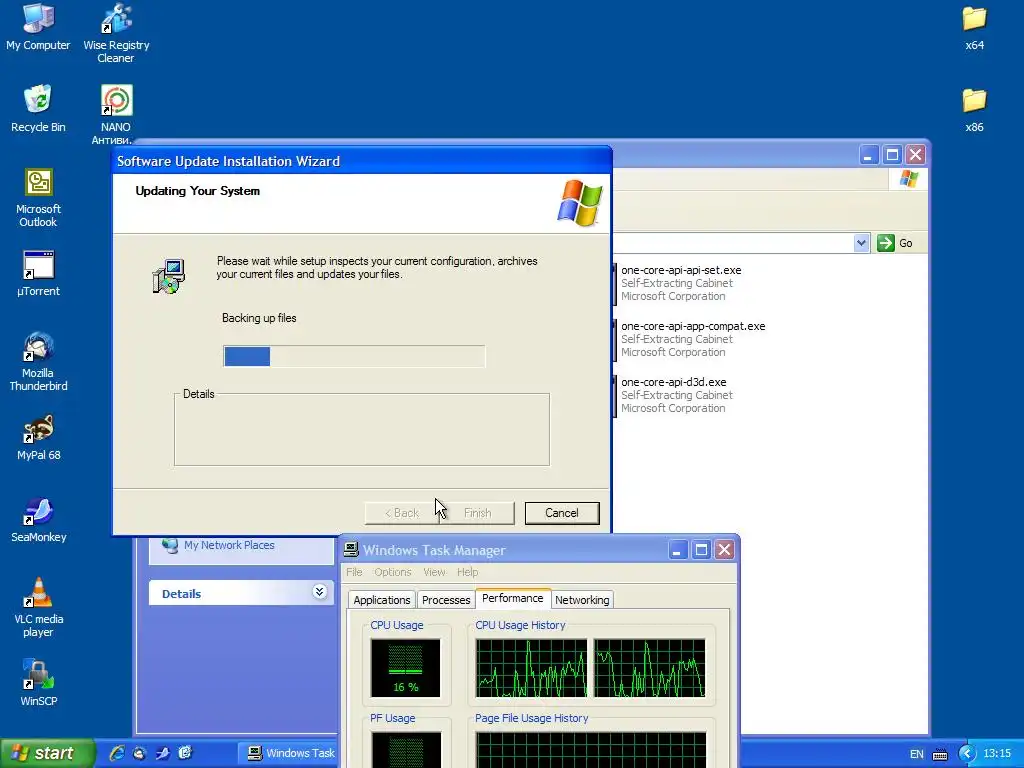Image resolution: width=1024 pixels, height=768 pixels.
Task: Click the disabled Finish button
Action: click(477, 513)
